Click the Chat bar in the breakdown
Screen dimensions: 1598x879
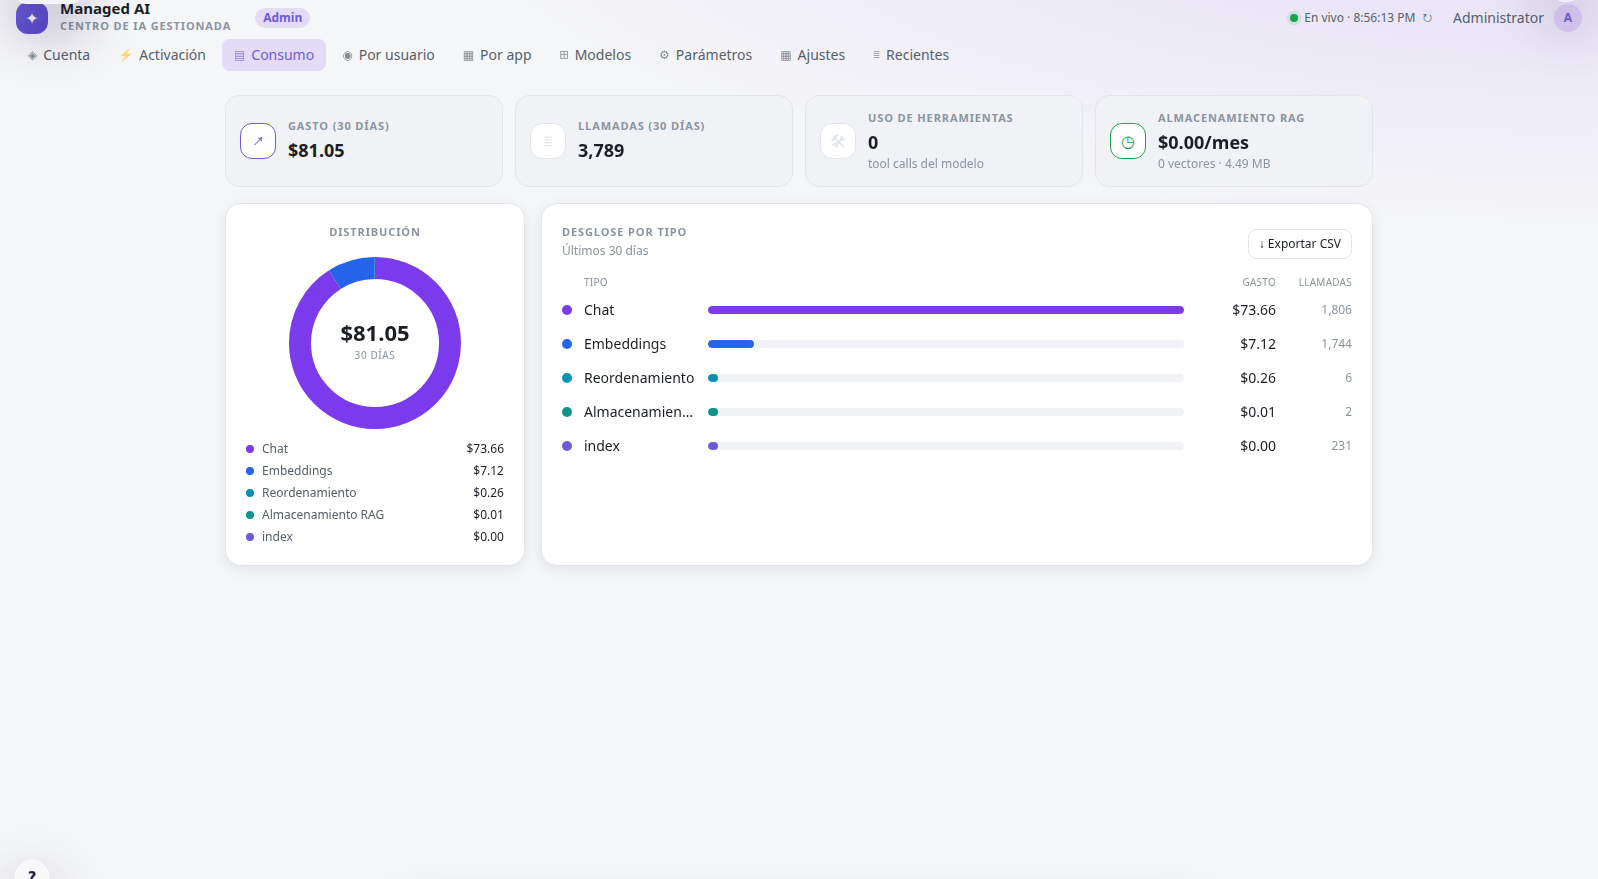point(946,310)
